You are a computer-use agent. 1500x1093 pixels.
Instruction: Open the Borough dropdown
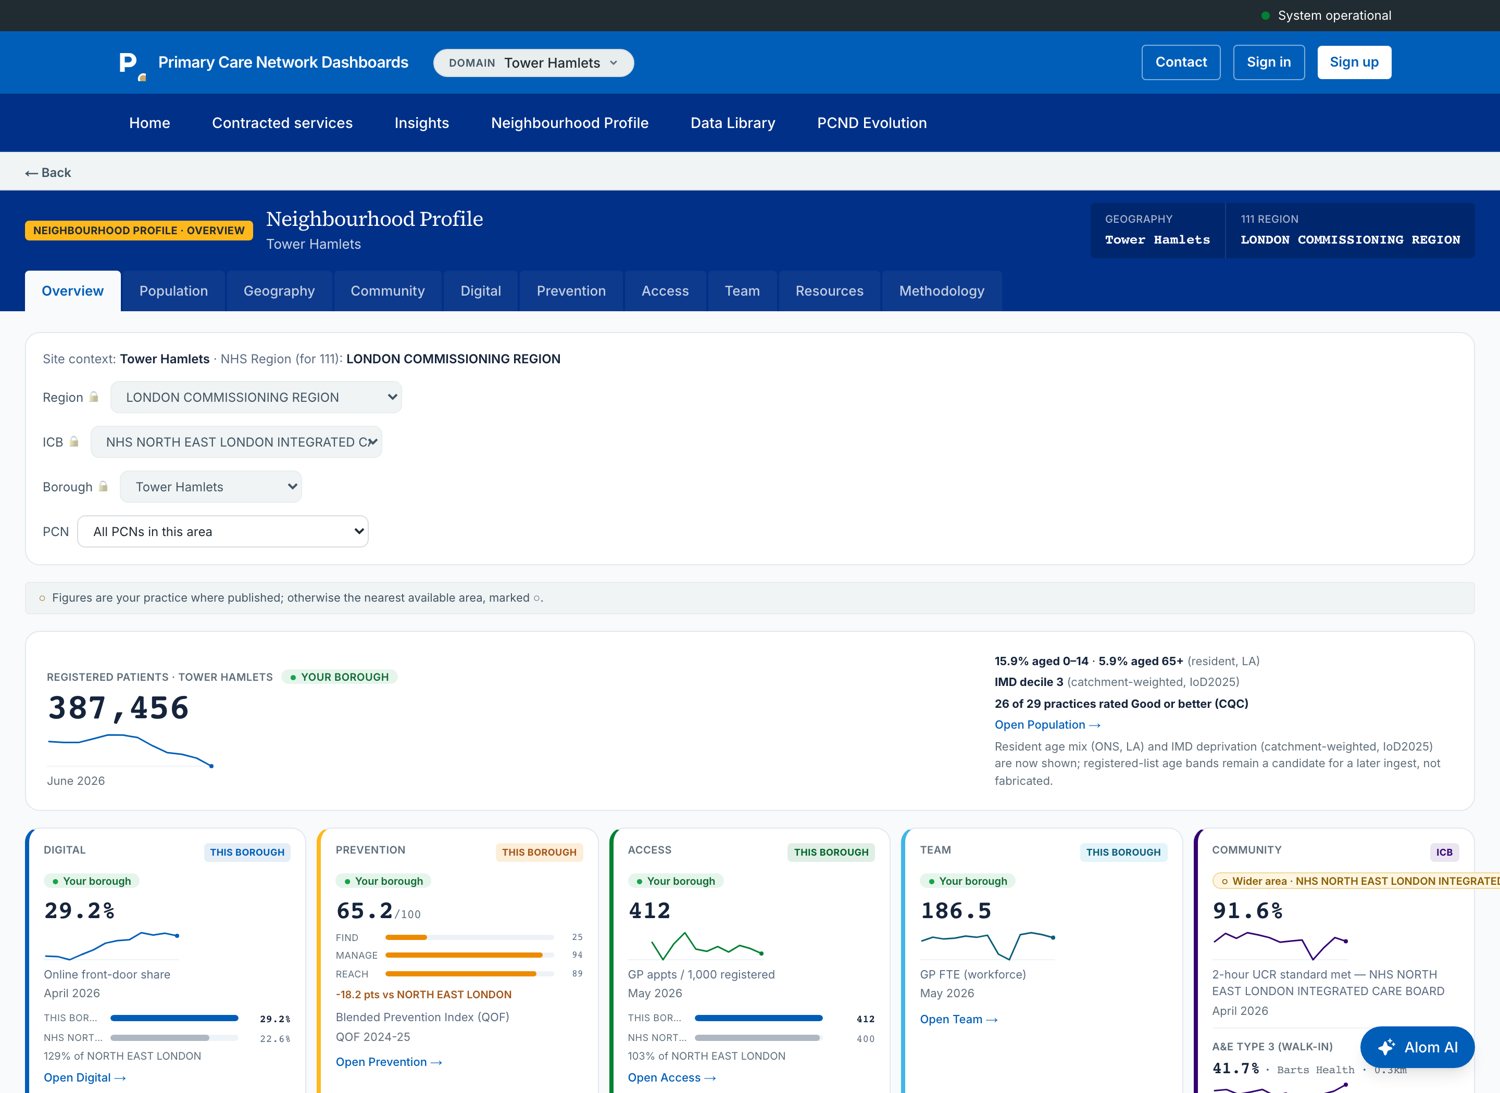pos(211,487)
